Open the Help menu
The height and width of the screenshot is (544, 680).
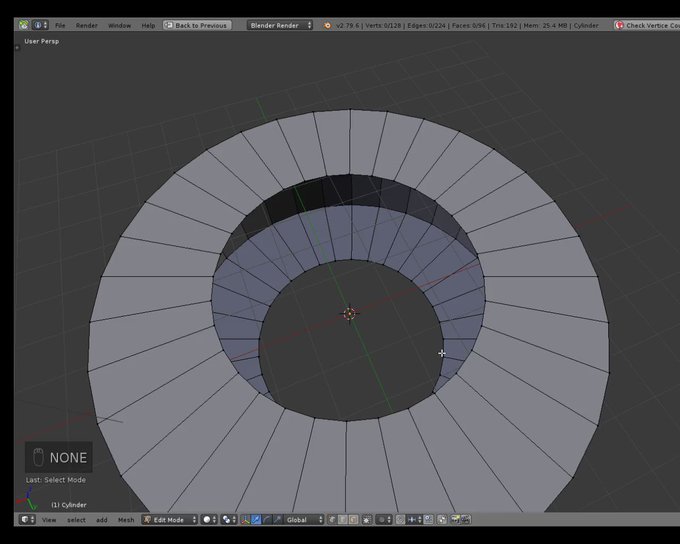click(x=148, y=26)
